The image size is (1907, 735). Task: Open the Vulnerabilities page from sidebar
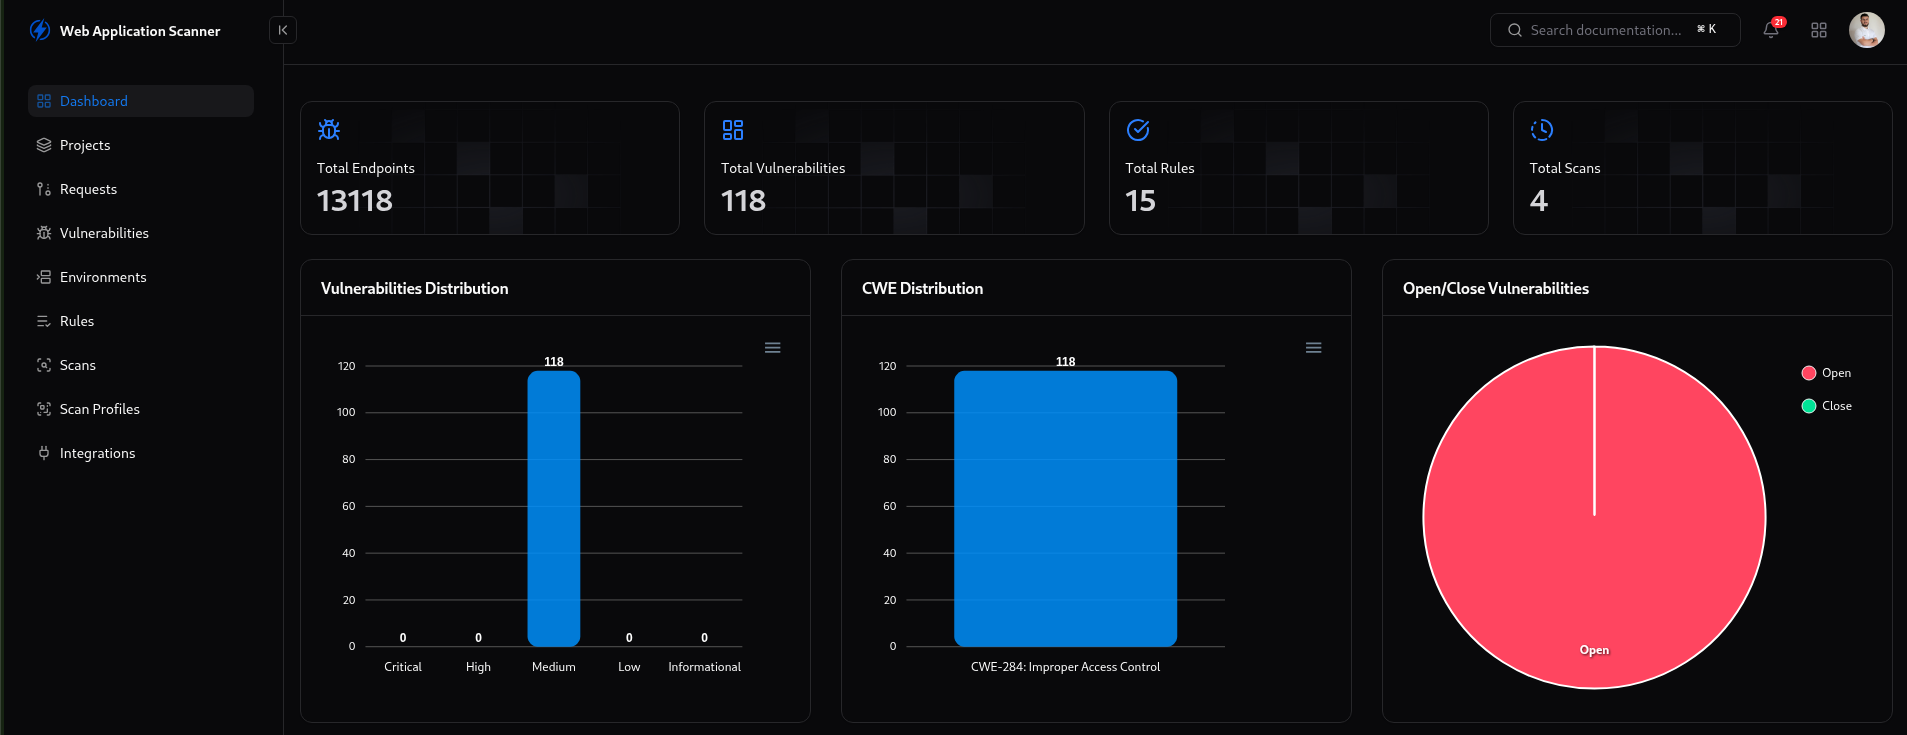[x=104, y=233]
